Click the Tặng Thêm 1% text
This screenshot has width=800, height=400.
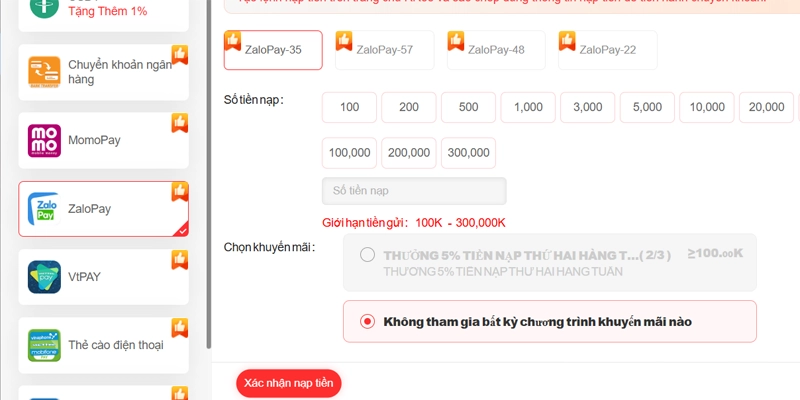pos(108,11)
